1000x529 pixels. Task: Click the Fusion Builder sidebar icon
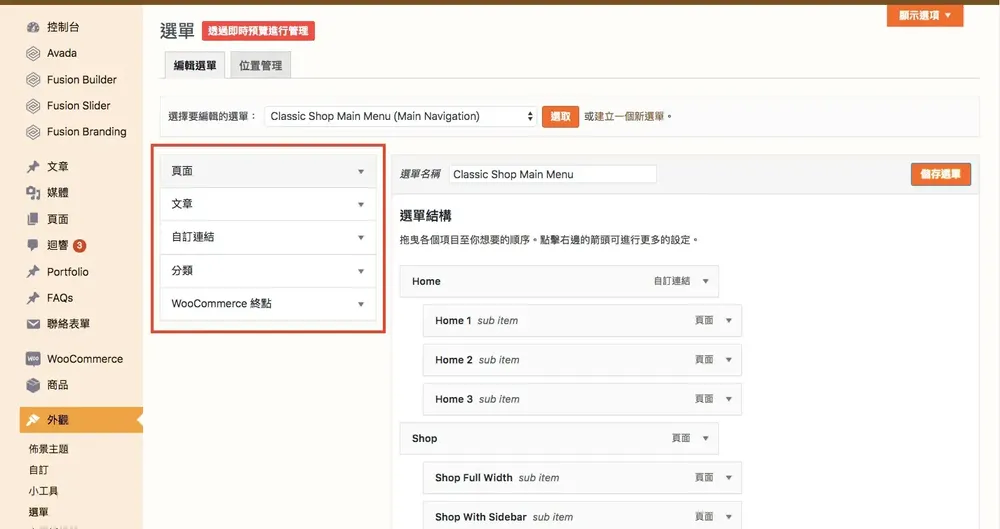click(x=33, y=80)
